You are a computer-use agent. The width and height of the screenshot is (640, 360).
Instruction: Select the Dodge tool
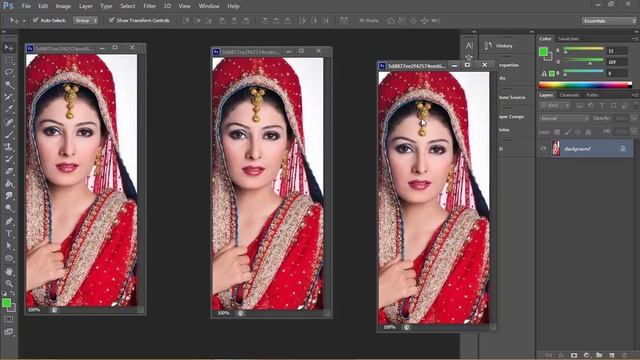(x=9, y=208)
